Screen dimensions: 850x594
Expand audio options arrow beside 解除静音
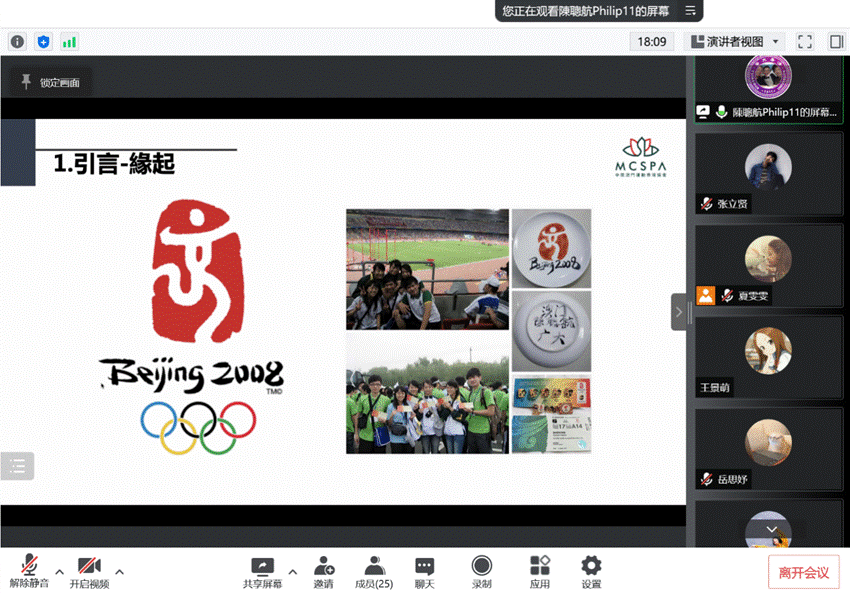(x=60, y=572)
